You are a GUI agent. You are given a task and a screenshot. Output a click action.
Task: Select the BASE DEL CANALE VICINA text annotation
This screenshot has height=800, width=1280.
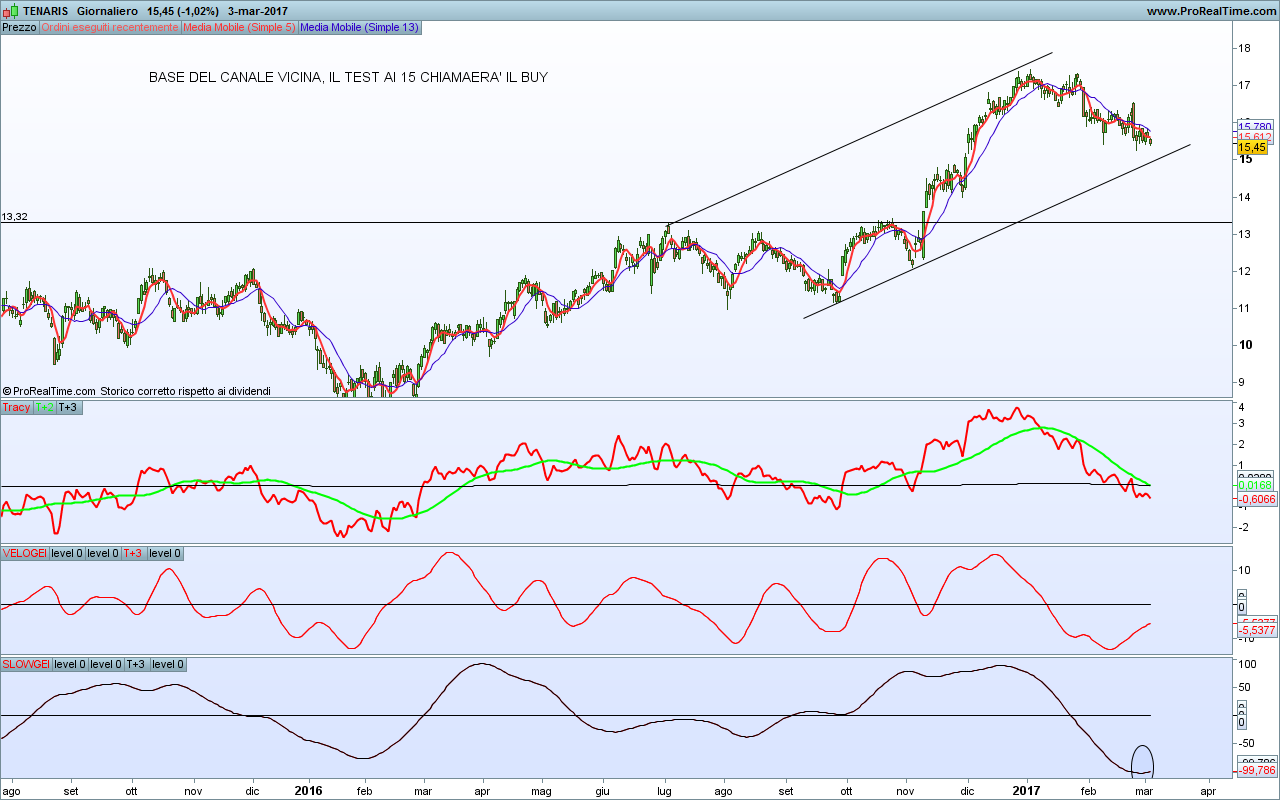(348, 77)
